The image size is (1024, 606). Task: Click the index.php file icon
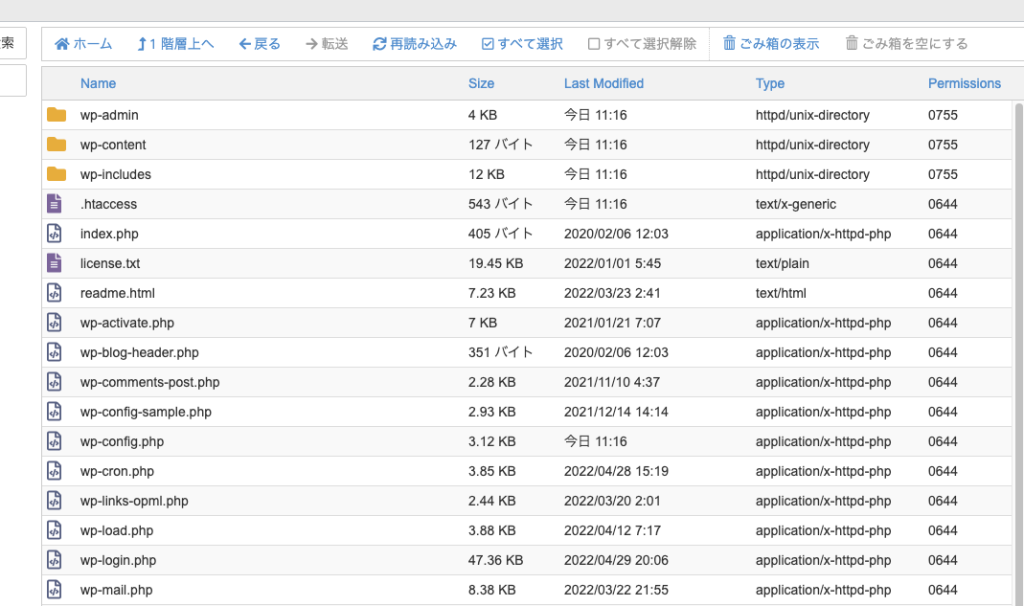tap(54, 234)
